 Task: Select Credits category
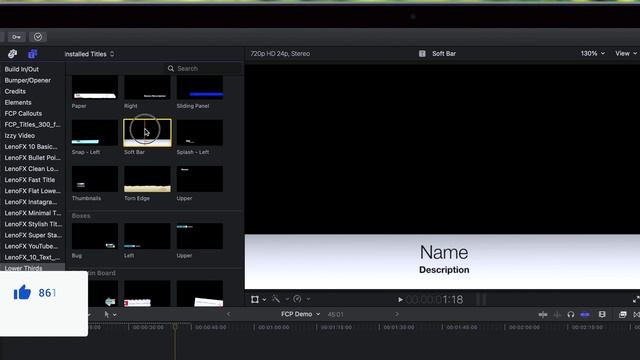pos(15,91)
